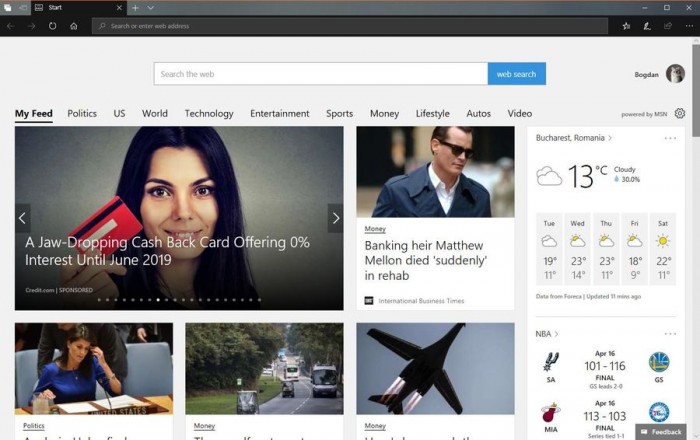The height and width of the screenshot is (440, 700).
Task: Switch to the Politics tab
Action: tap(82, 114)
